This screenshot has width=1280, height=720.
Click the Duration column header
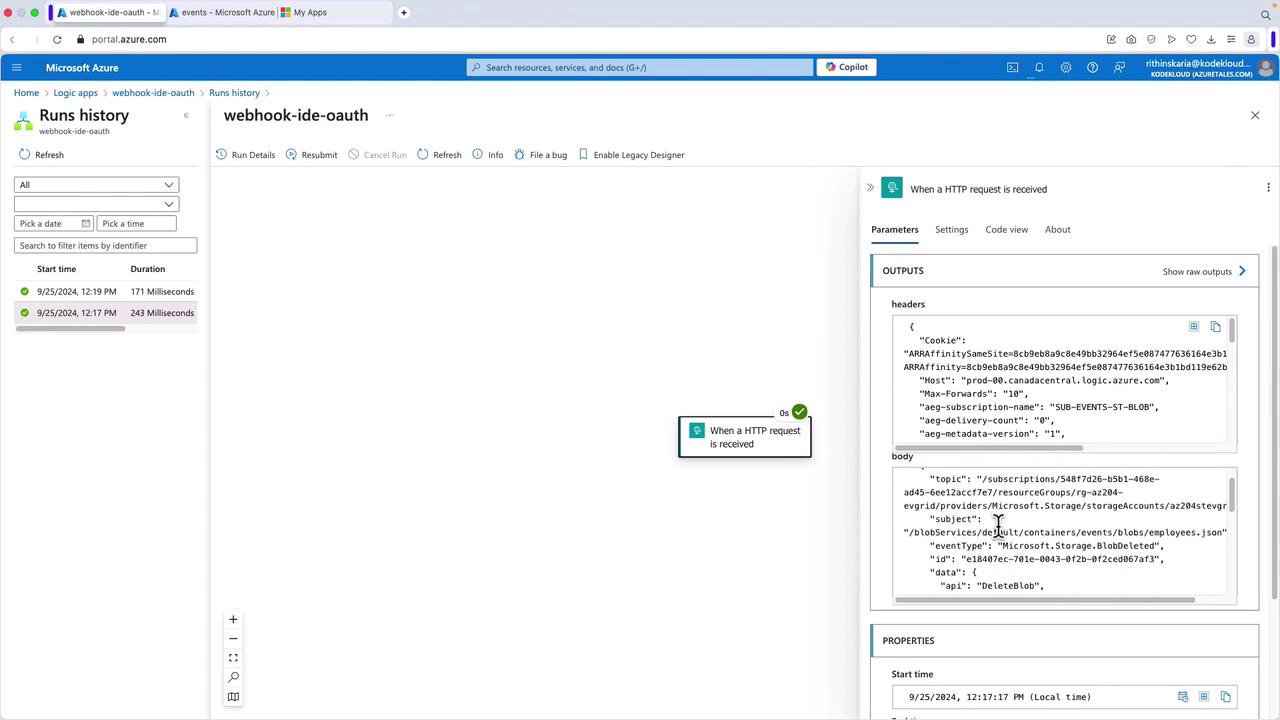(x=148, y=269)
